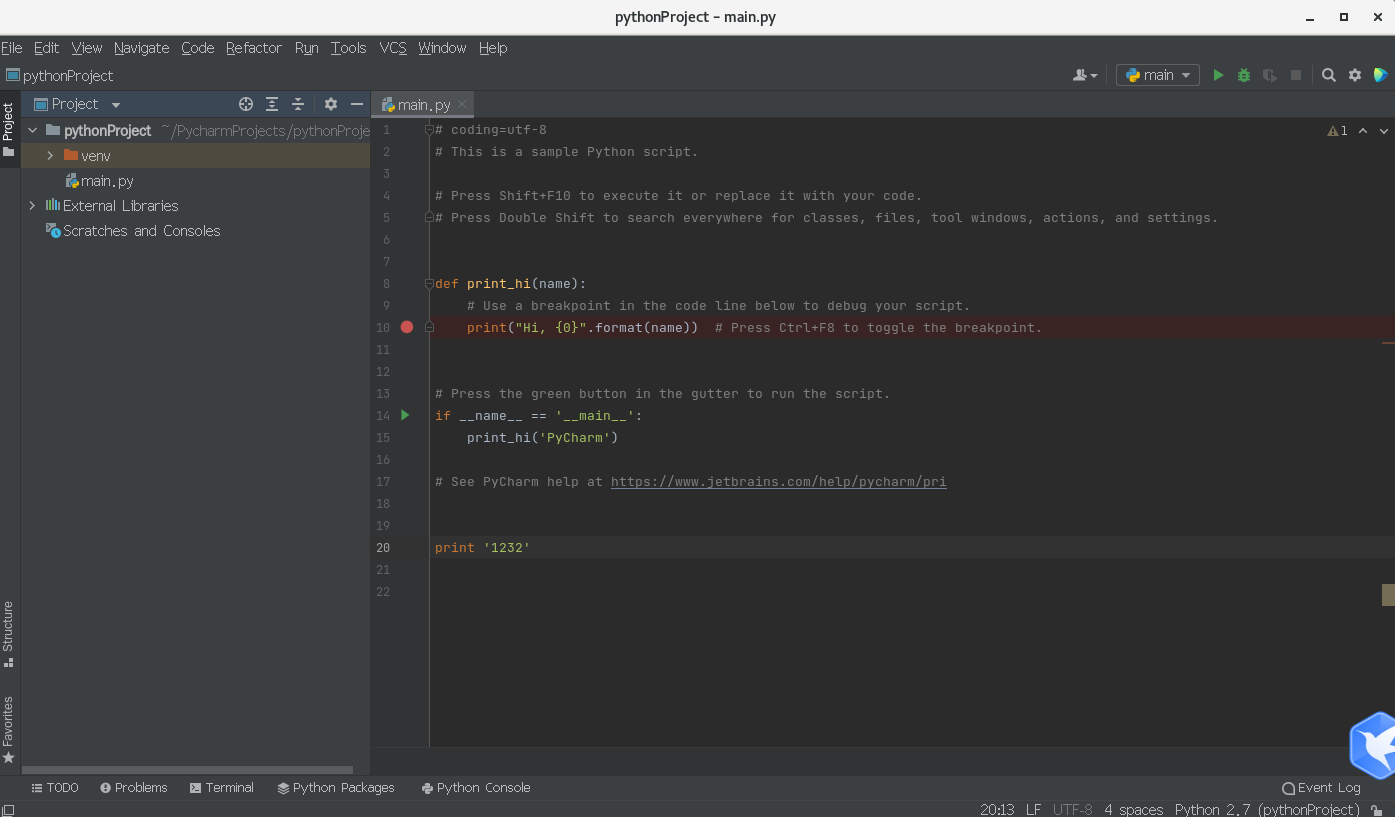The width and height of the screenshot is (1395, 817).
Task: Close the main.py editor tab
Action: coord(462,105)
